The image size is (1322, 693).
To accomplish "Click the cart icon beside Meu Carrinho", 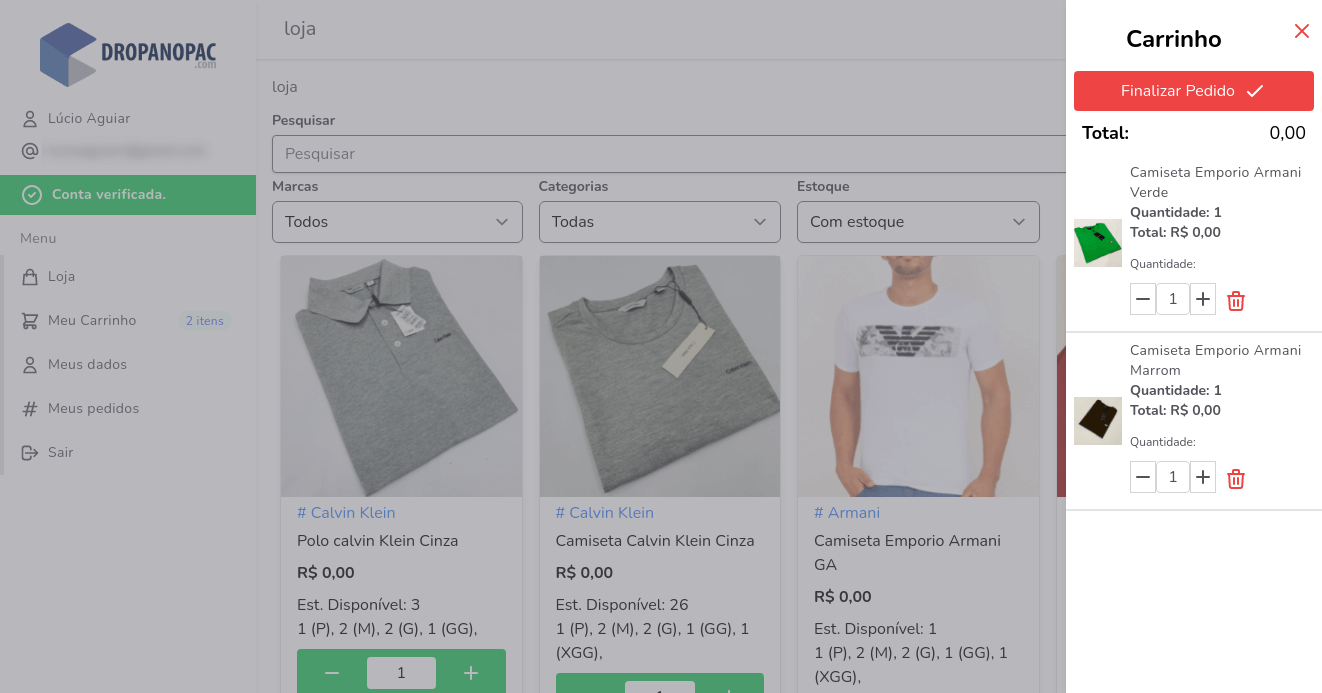I will tap(30, 320).
